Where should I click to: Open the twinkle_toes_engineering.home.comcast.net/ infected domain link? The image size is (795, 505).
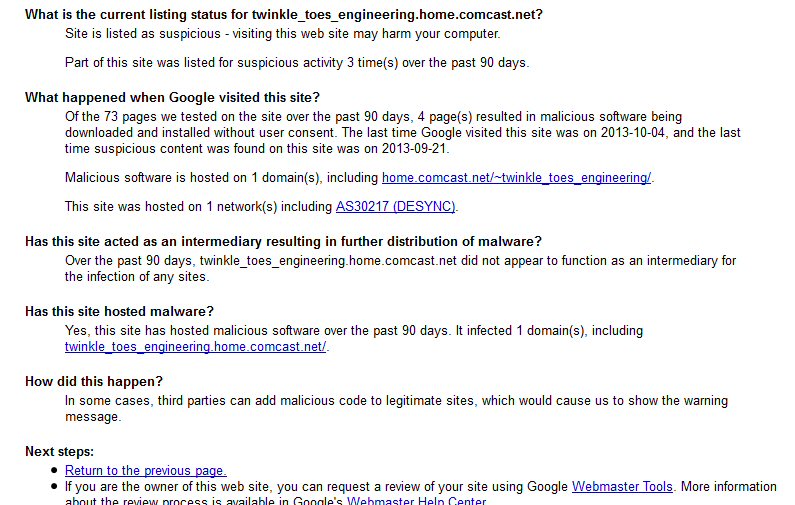(x=195, y=347)
